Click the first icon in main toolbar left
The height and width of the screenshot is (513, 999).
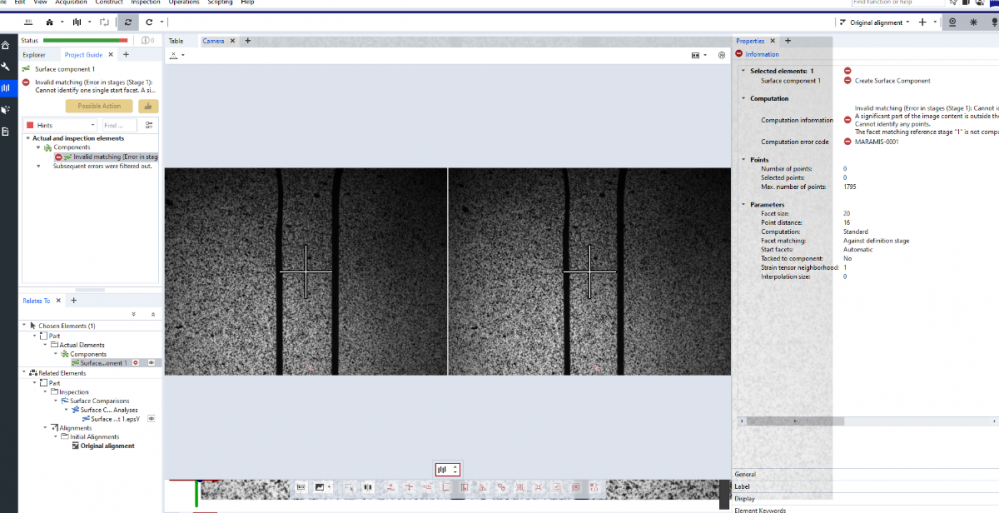28,22
